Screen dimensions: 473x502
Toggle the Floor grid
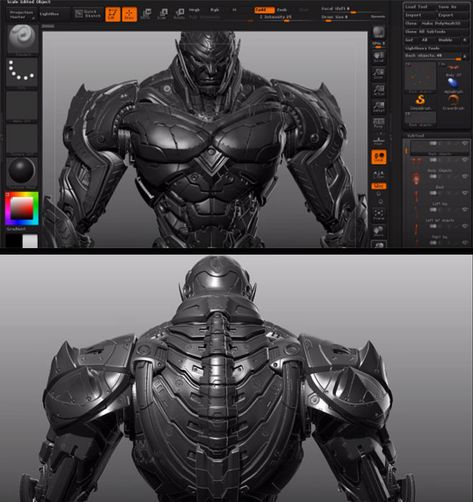tap(378, 140)
